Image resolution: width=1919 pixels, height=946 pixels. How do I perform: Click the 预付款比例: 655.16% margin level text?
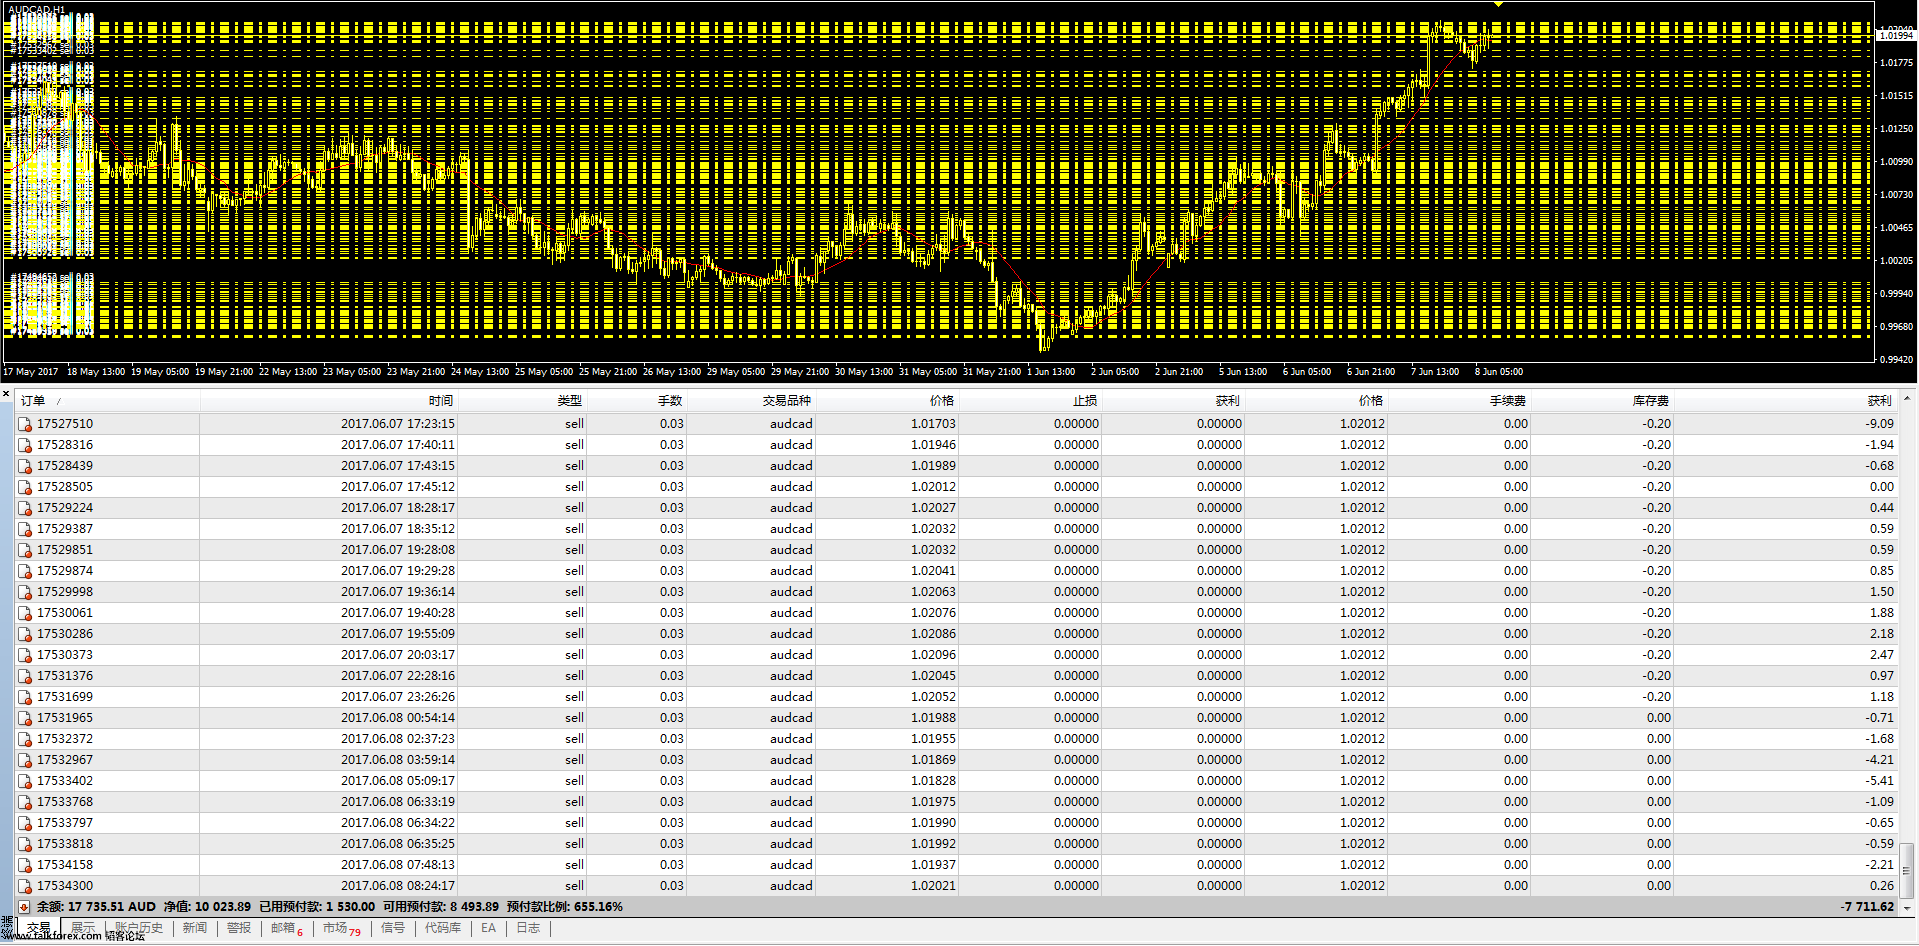click(565, 907)
